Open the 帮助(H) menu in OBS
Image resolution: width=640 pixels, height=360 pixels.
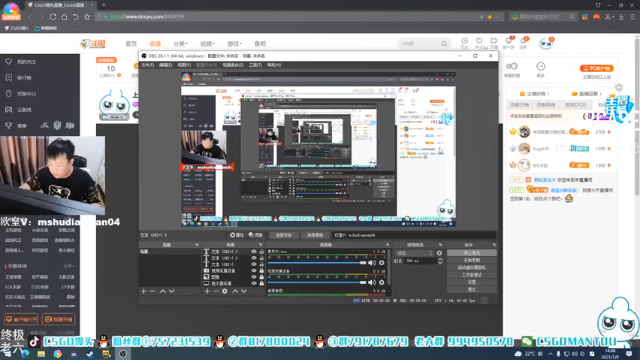click(x=274, y=65)
